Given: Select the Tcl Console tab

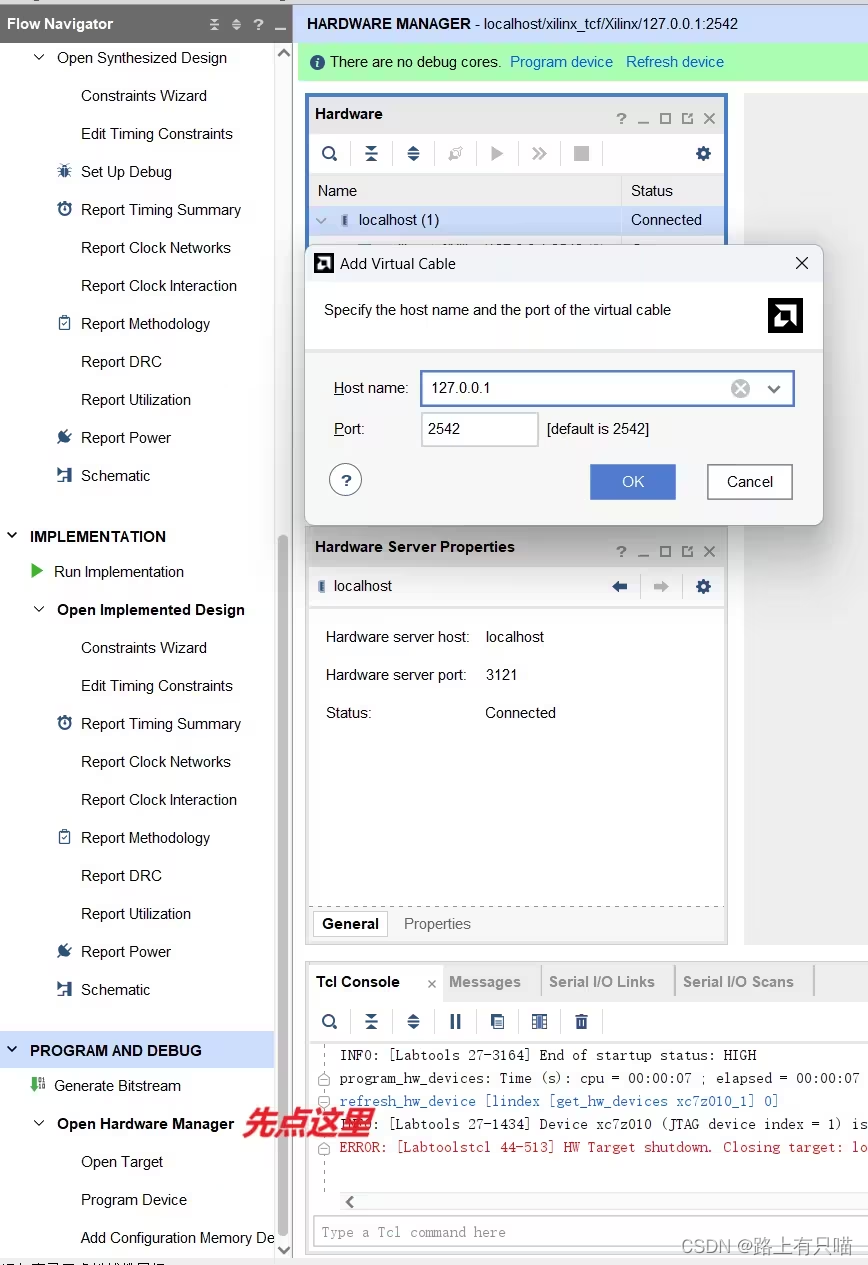Looking at the screenshot, I should click(x=358, y=982).
